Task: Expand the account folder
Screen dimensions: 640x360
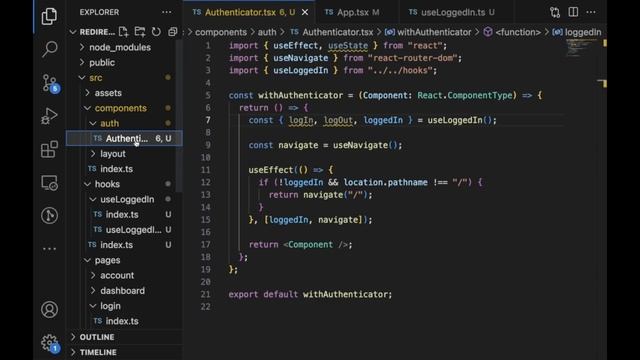Action: [117, 276]
